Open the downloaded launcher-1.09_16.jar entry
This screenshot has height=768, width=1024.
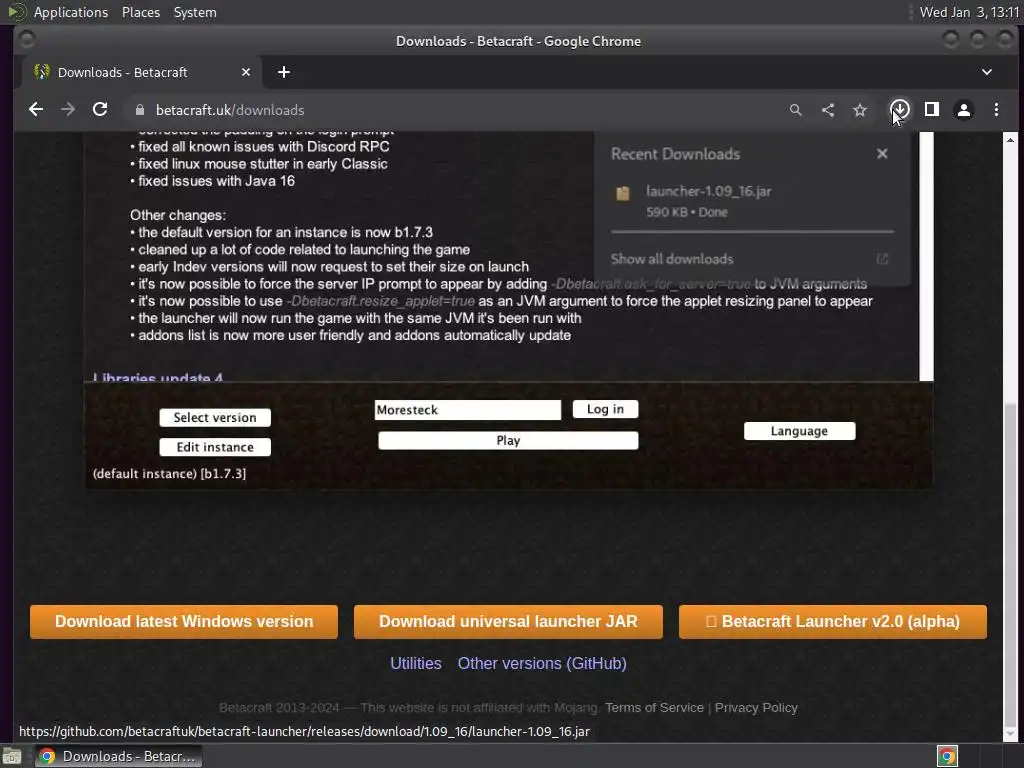click(x=752, y=201)
